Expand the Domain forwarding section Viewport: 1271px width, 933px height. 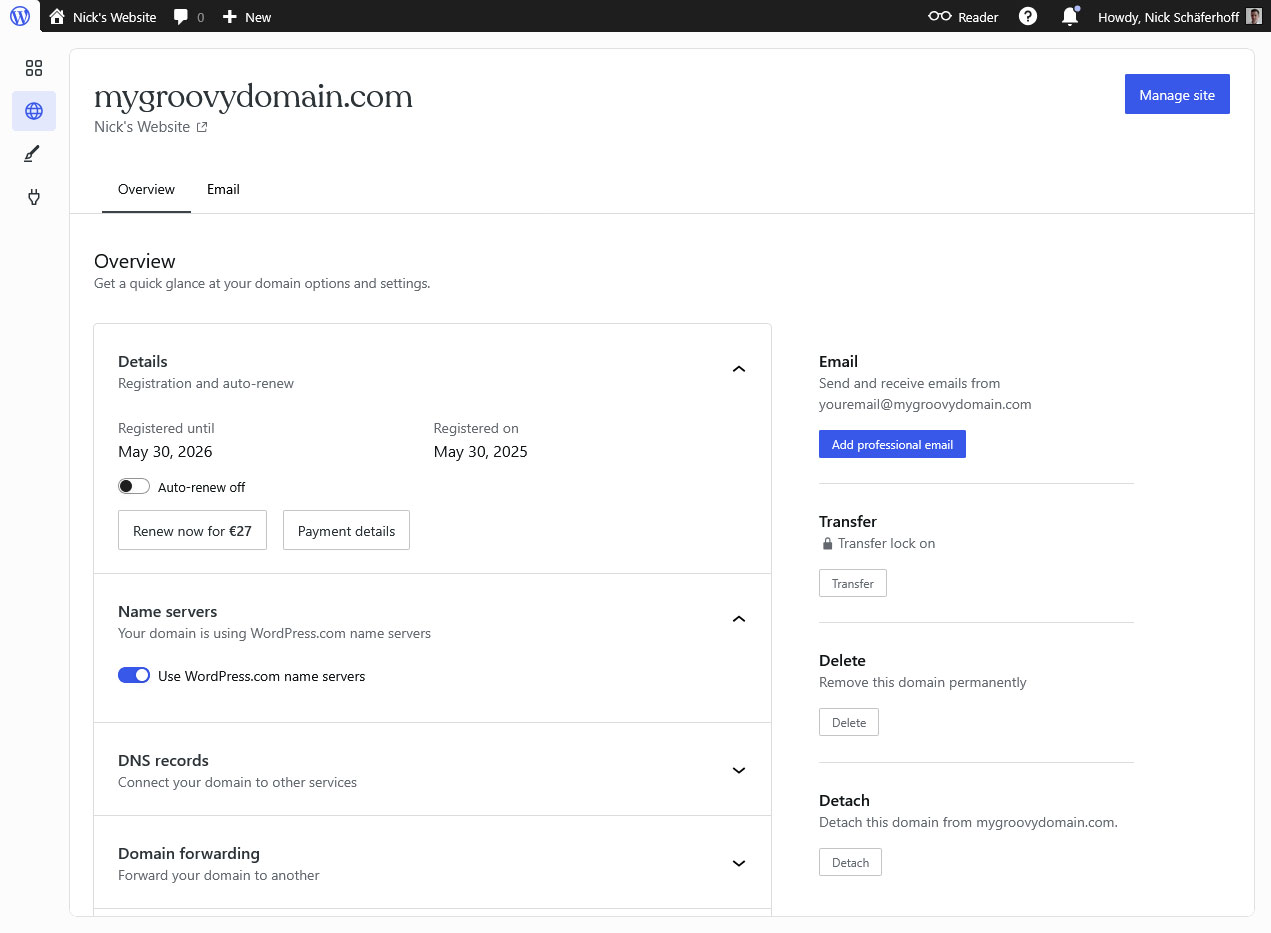pyautogui.click(x=738, y=863)
